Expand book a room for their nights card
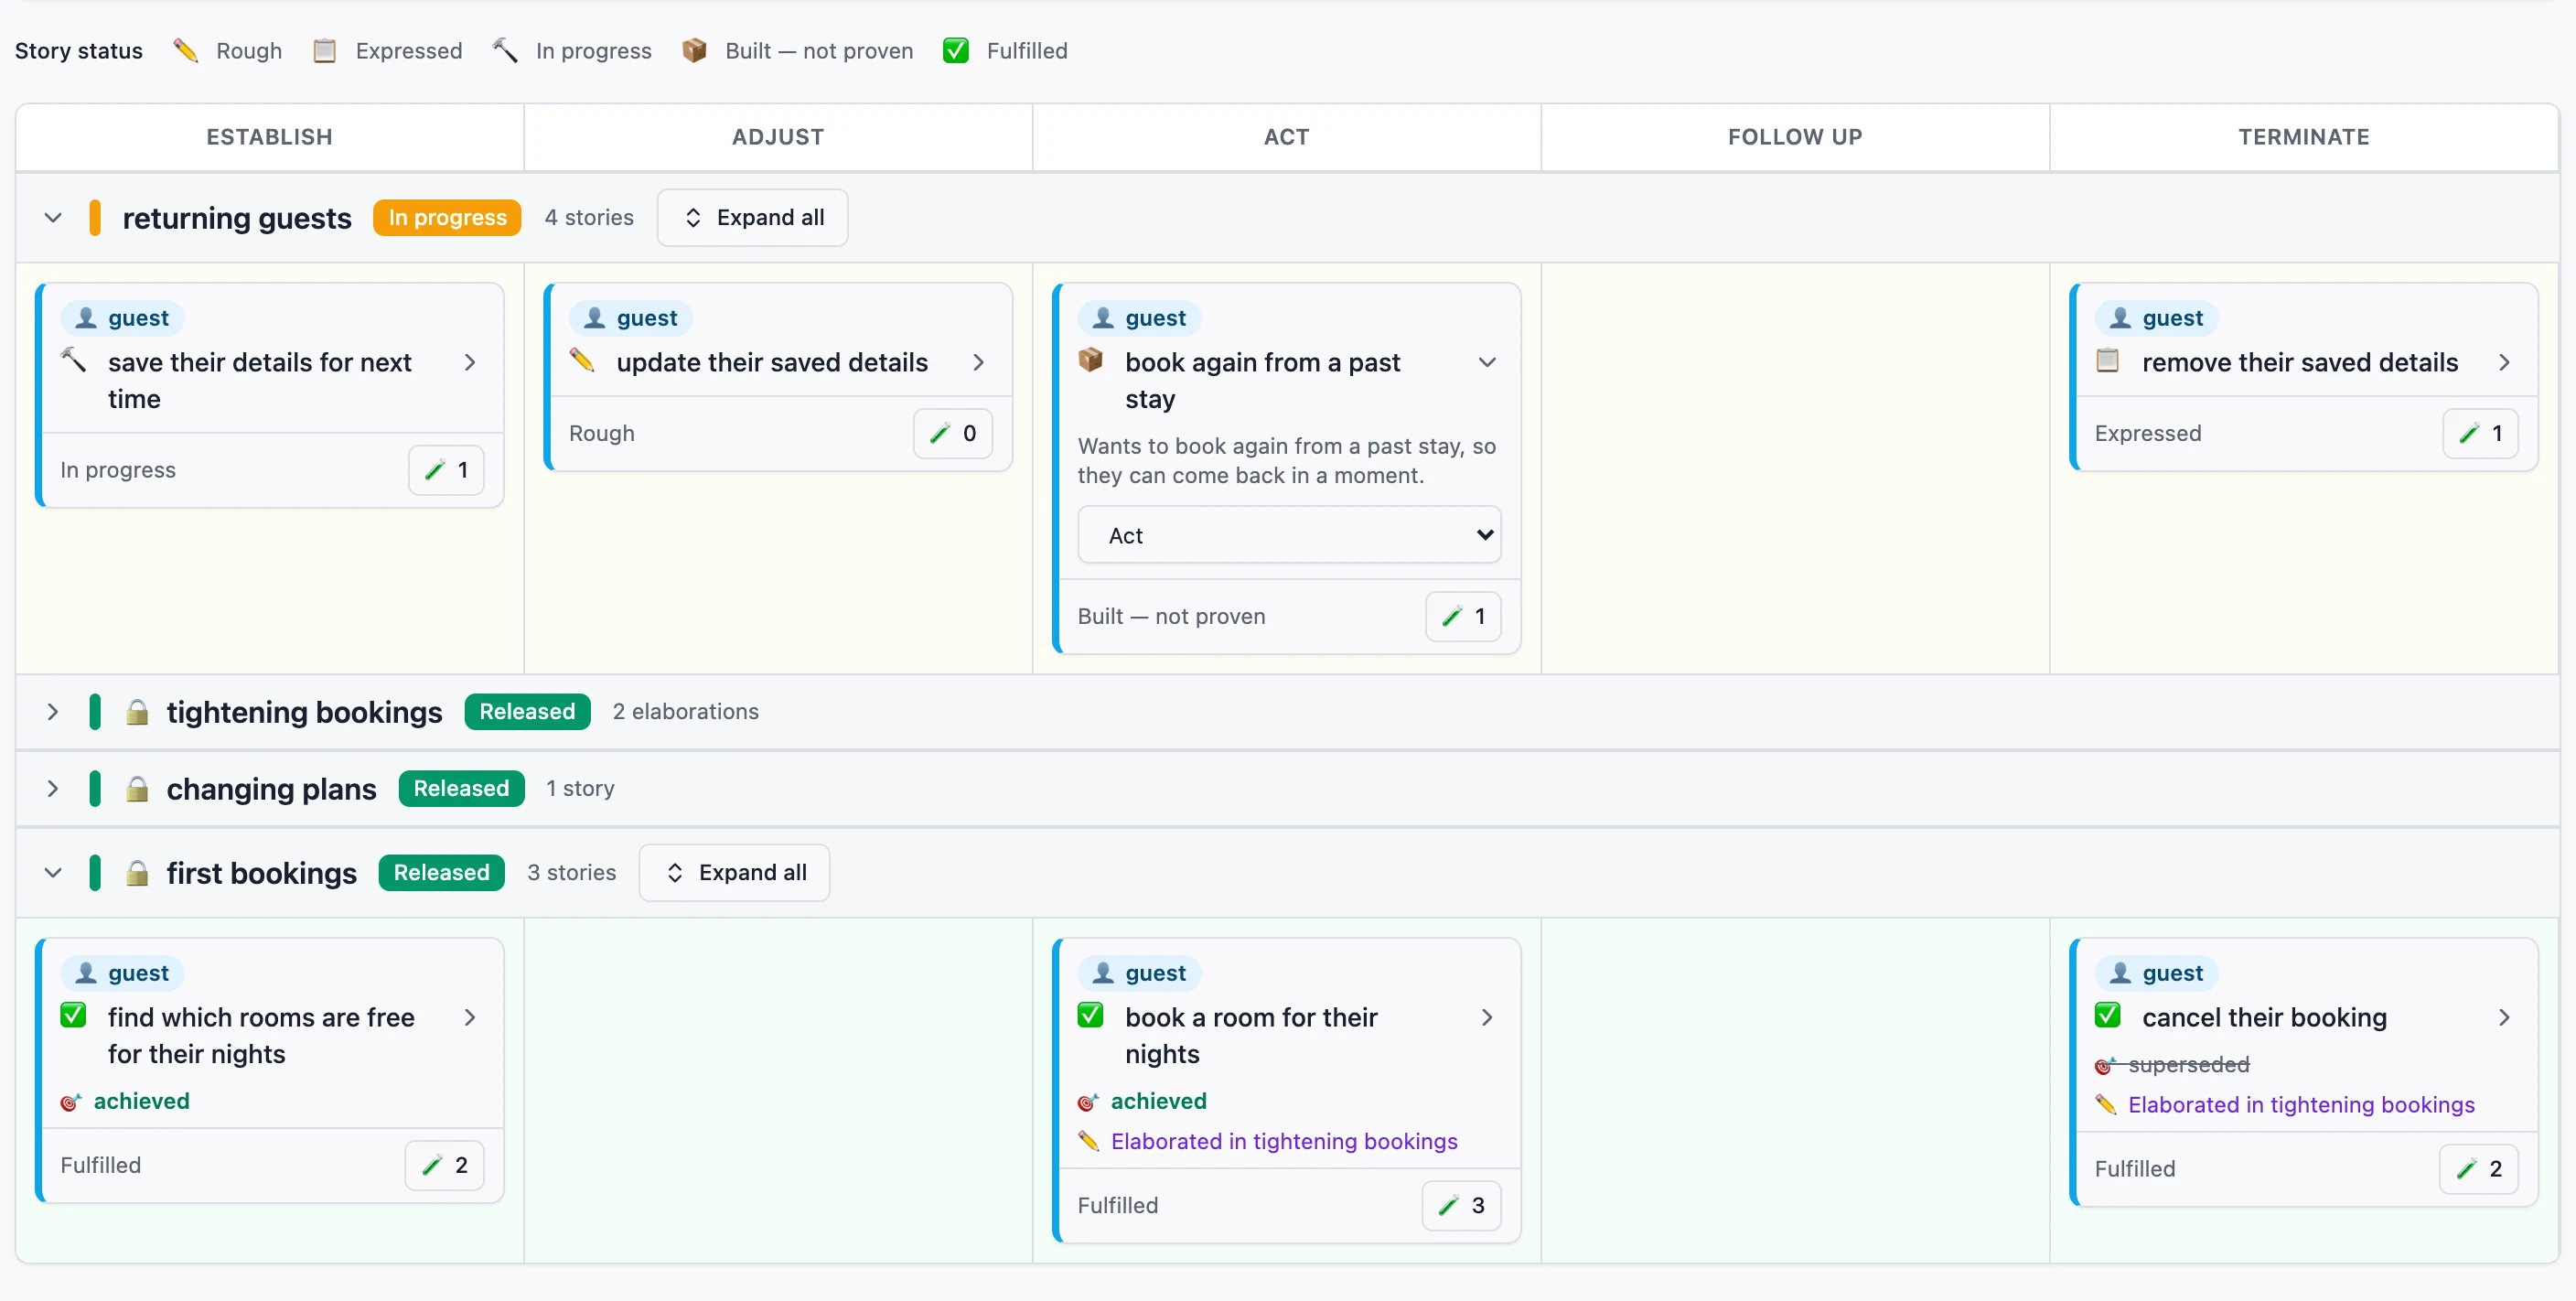 [x=1488, y=1017]
